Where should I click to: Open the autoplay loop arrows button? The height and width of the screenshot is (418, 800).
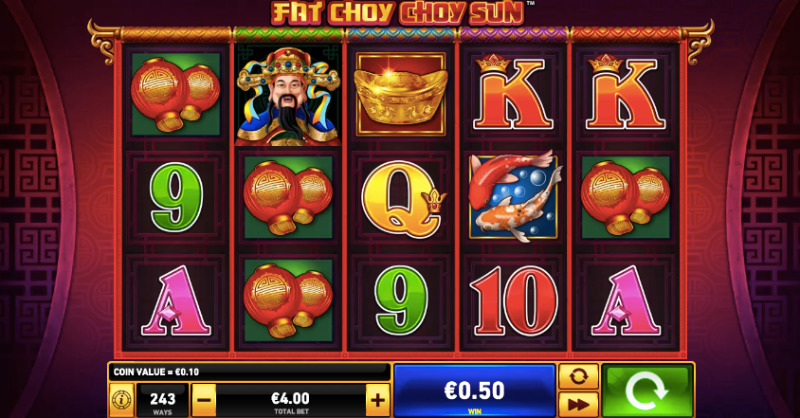pos(579,377)
